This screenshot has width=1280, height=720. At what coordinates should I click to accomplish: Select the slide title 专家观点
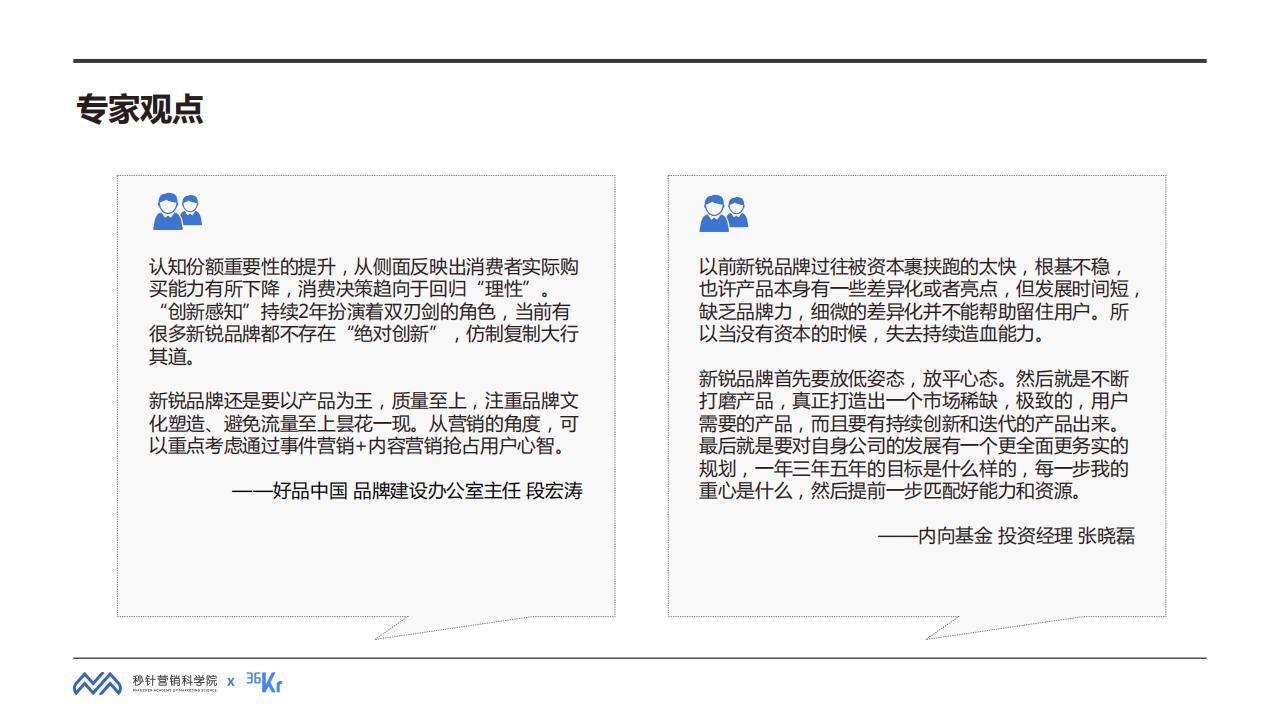tap(140, 109)
